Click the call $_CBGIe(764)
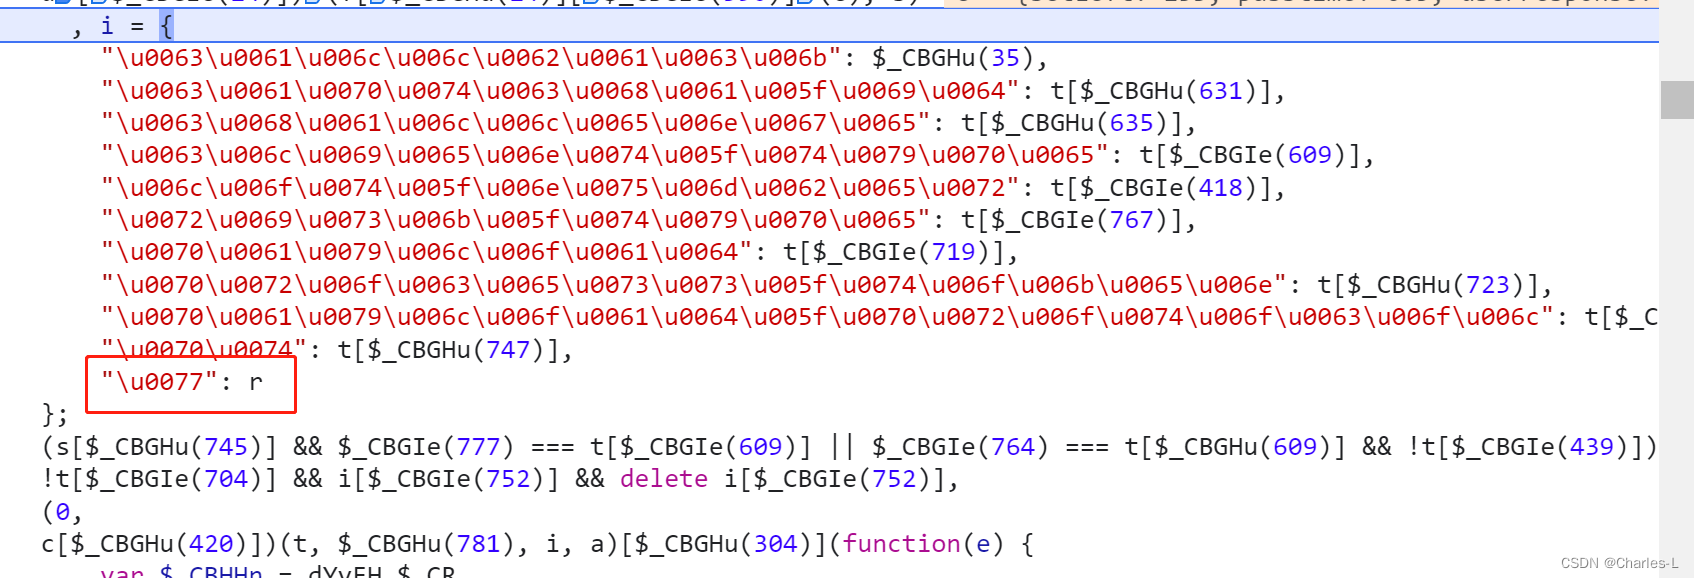1694x578 pixels. pyautogui.click(x=960, y=447)
